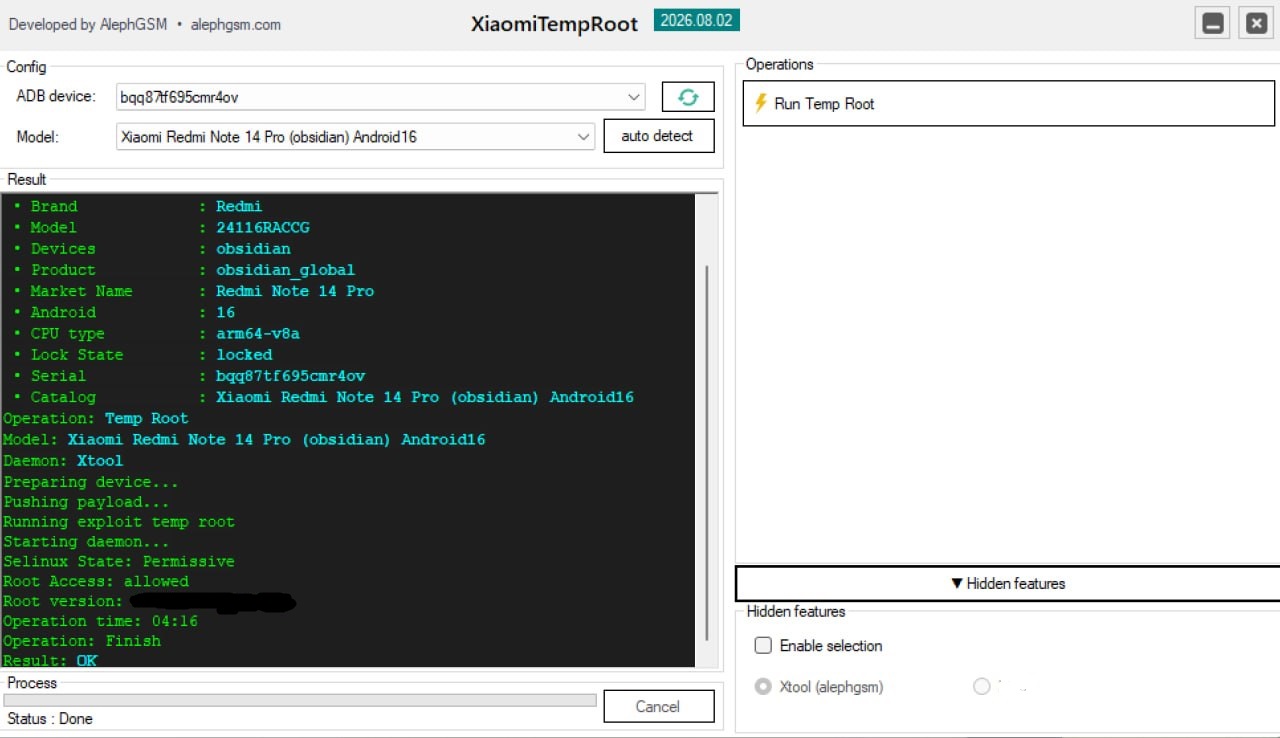
Task: Click the Cancel button
Action: [x=659, y=706]
